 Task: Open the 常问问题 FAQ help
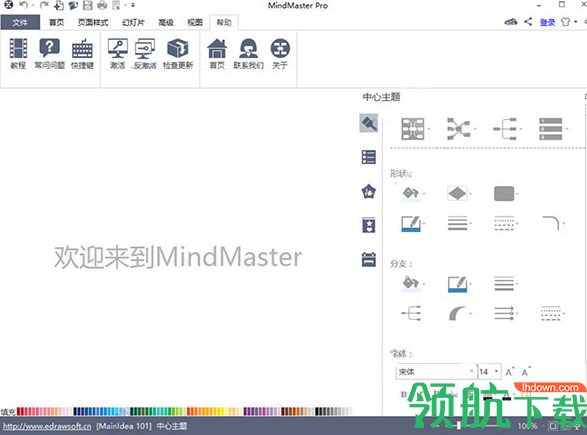click(x=49, y=53)
